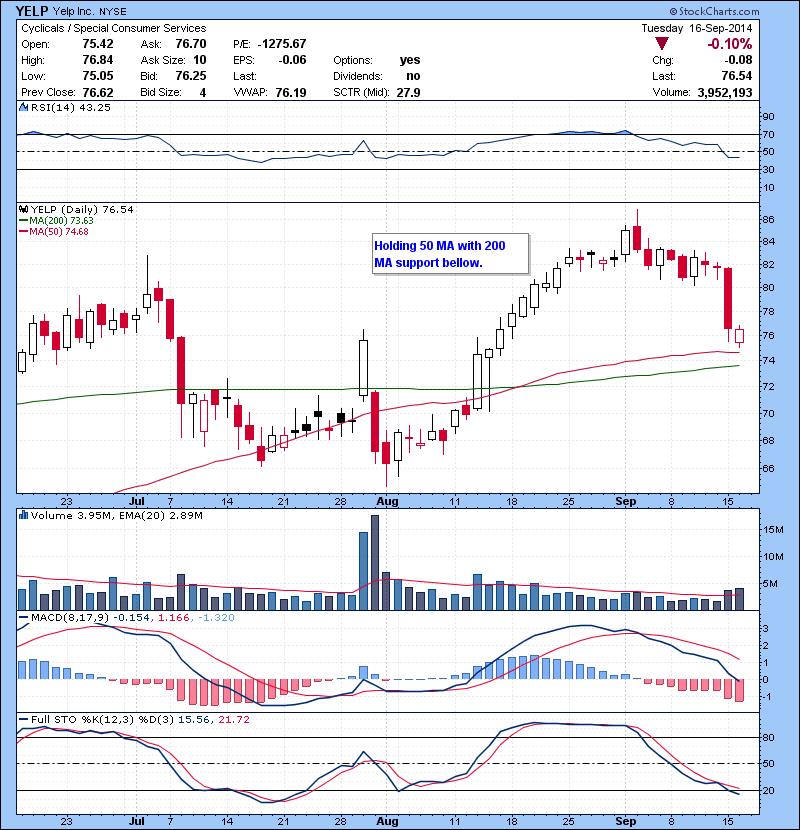Click the MA(200) 73.63 legend text

(61, 221)
